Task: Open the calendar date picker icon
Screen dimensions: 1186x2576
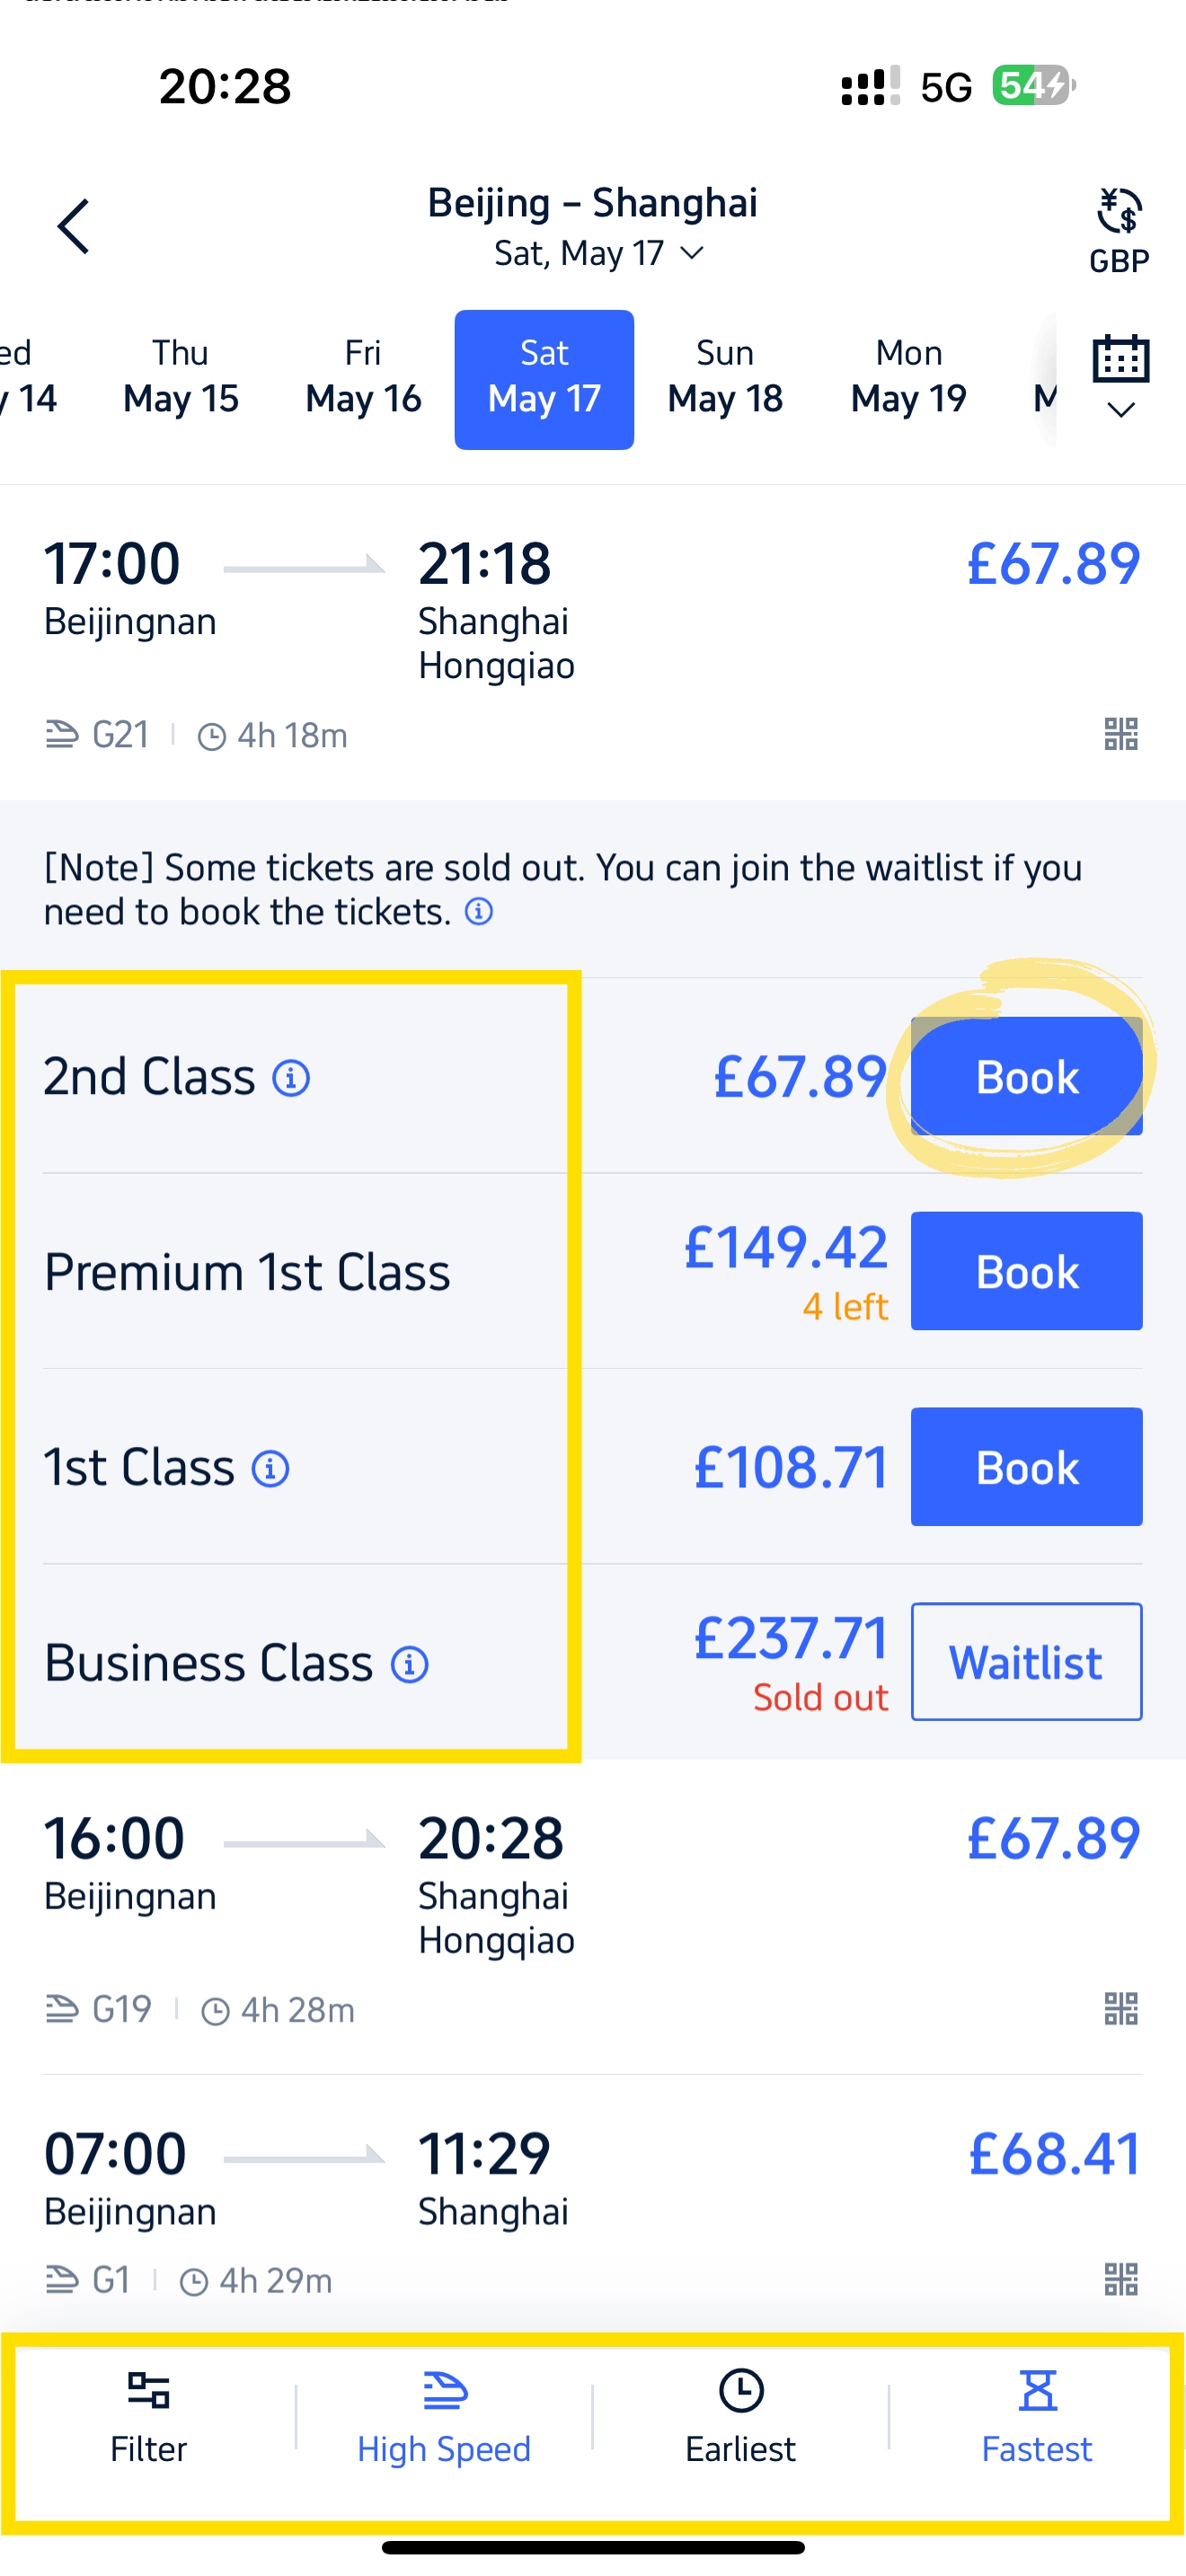Action: pyautogui.click(x=1120, y=375)
